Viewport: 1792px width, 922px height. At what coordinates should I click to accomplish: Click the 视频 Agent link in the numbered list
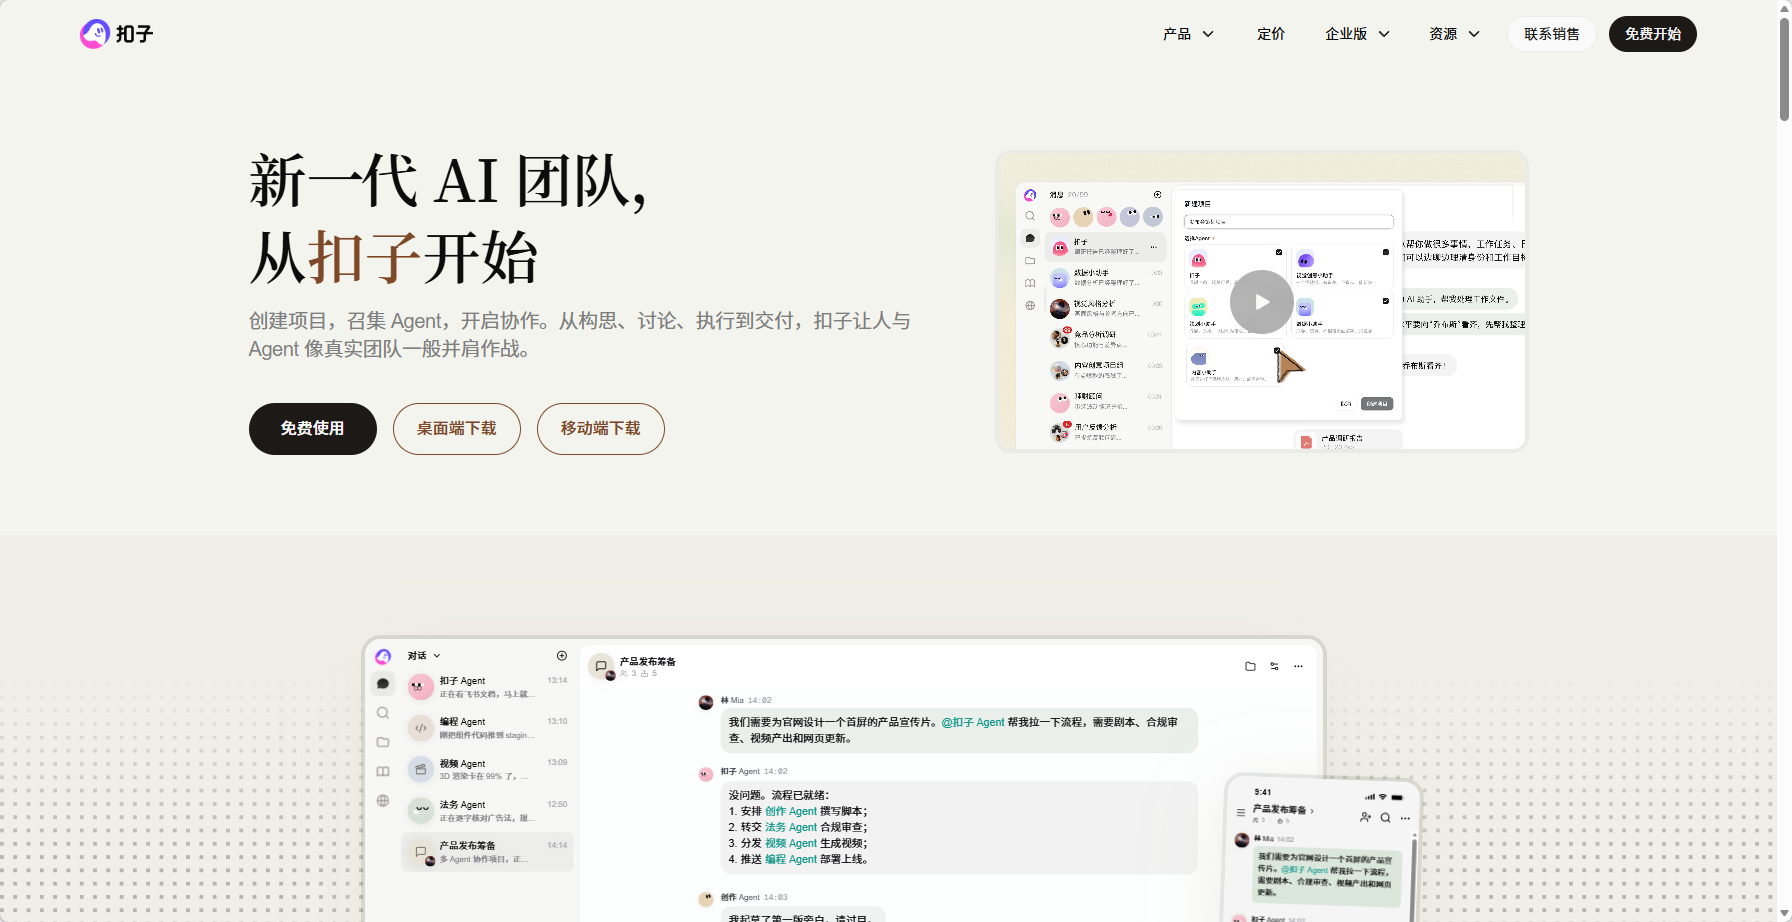click(791, 844)
